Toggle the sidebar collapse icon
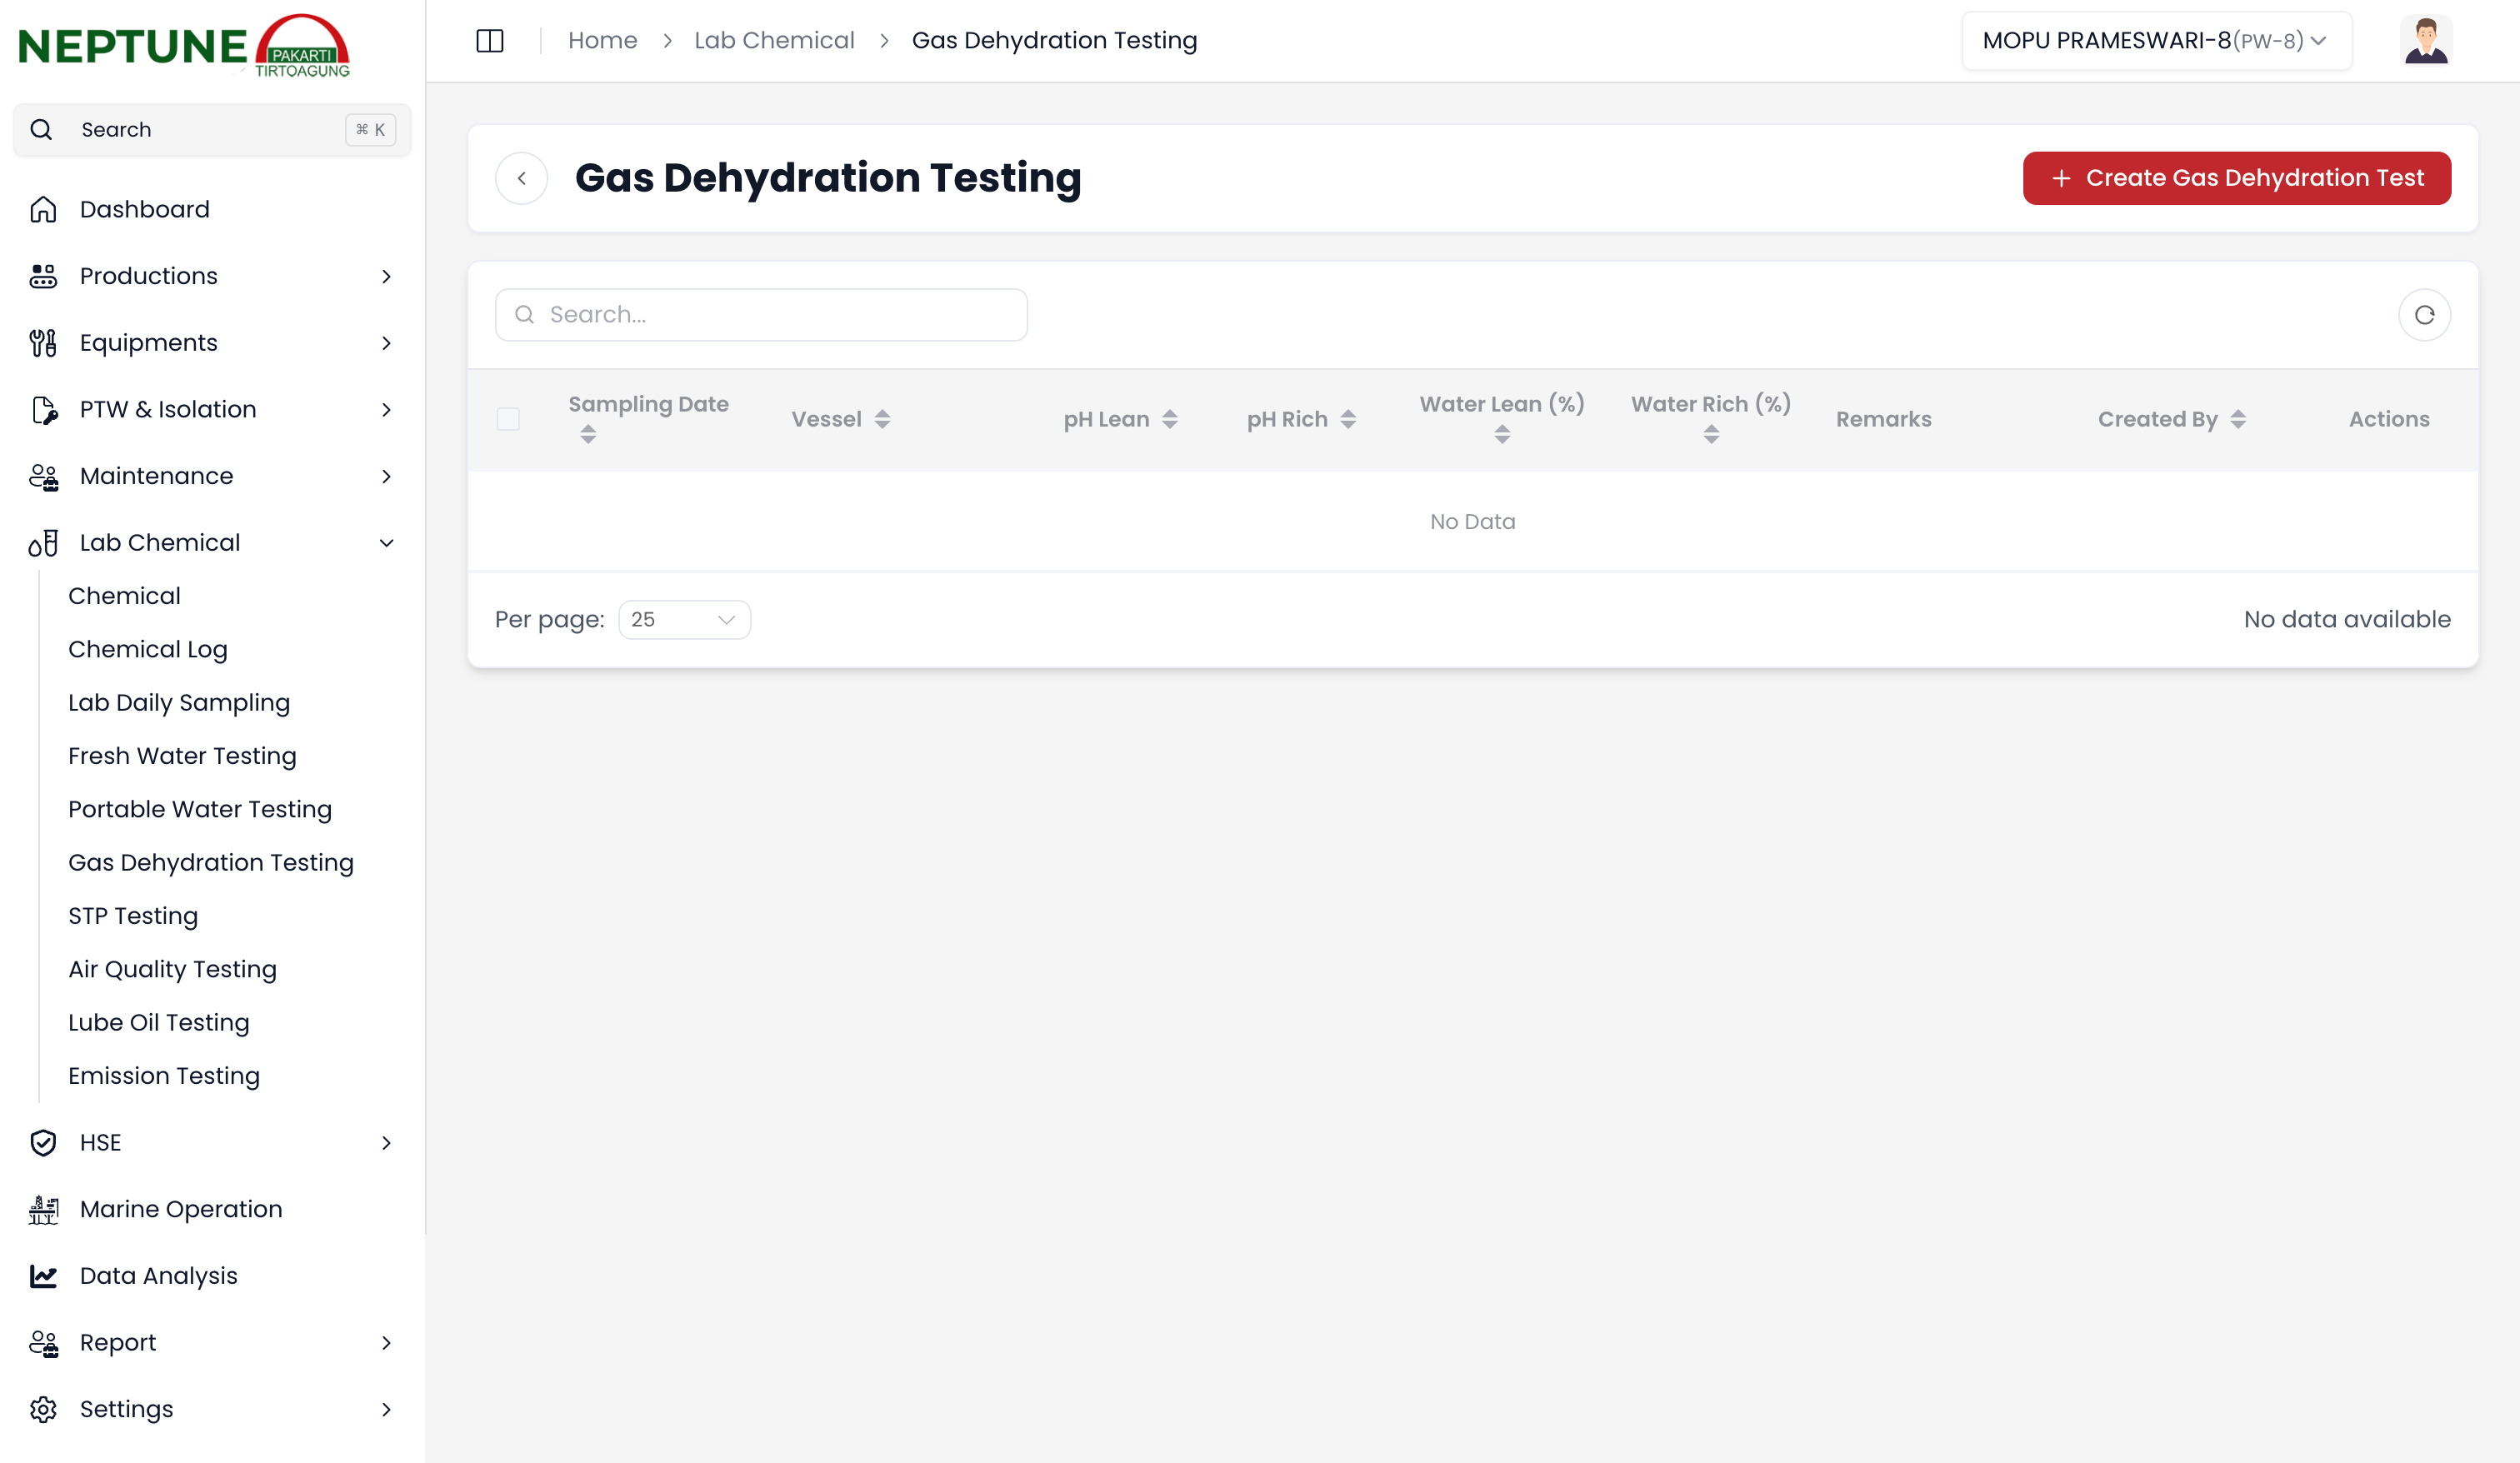Viewport: 2520px width, 1463px height. point(489,40)
